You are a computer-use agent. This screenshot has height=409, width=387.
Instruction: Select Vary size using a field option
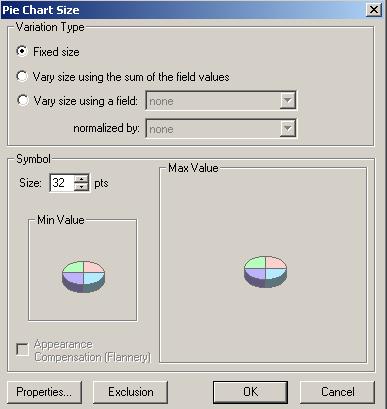[x=22, y=100]
